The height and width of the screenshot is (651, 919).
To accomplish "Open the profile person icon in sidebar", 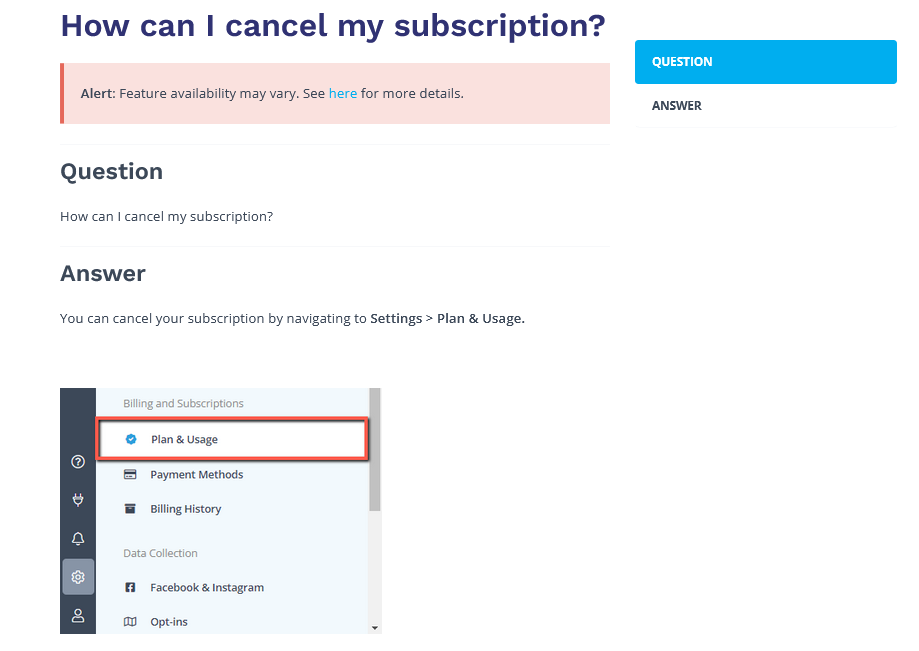I will click(x=78, y=615).
